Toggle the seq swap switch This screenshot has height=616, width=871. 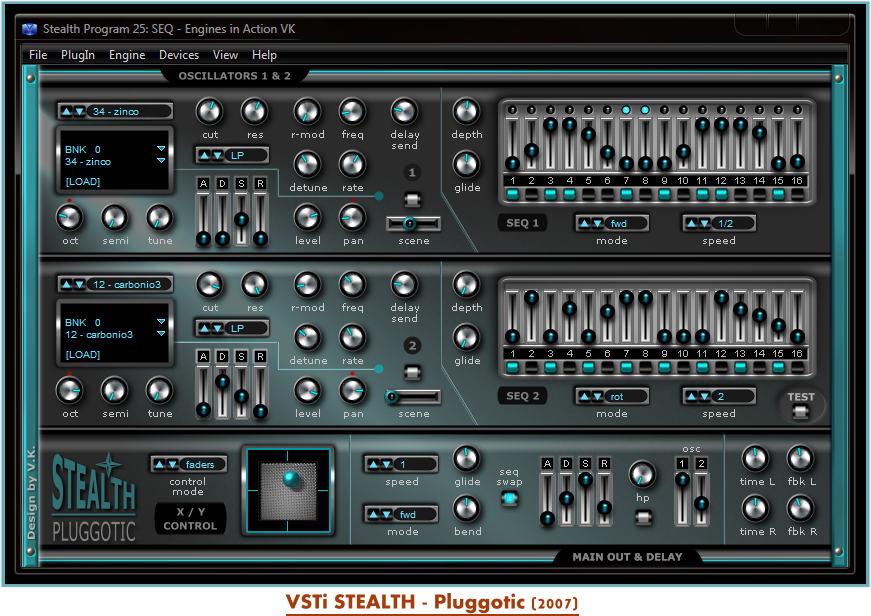[510, 498]
